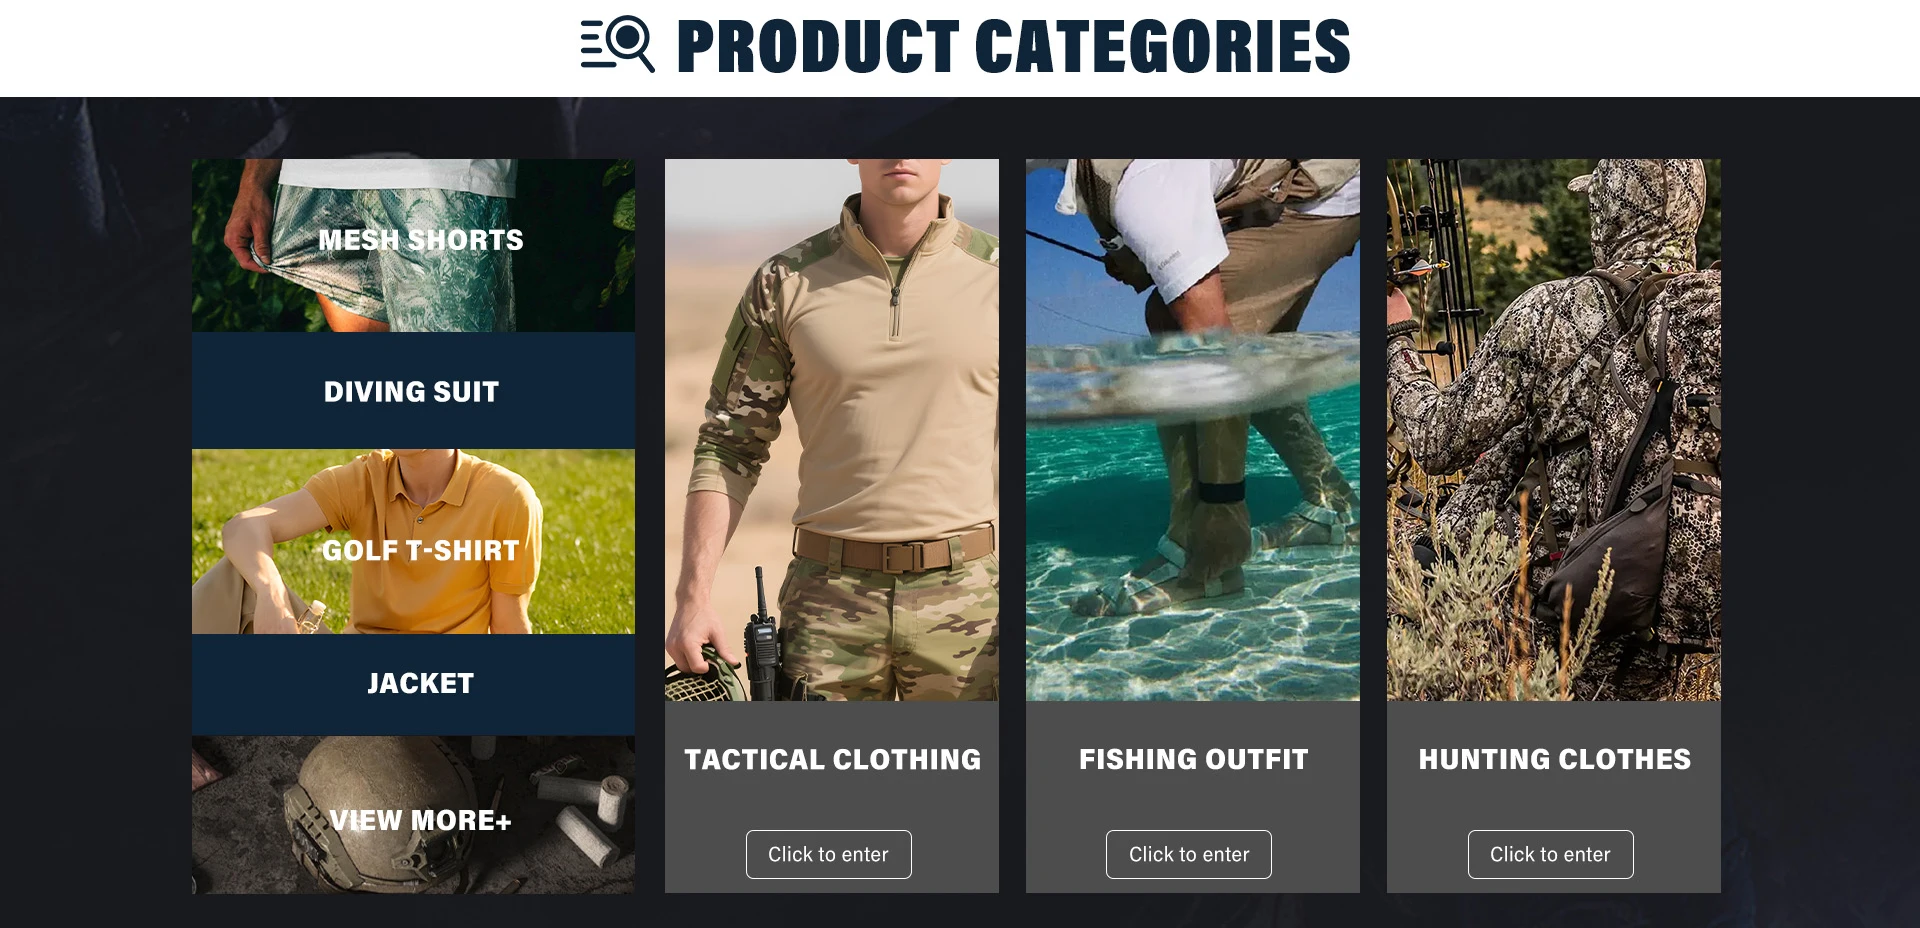Open the fishing wader underwater photo
Viewport: 1920px width, 928px height.
tap(1193, 430)
